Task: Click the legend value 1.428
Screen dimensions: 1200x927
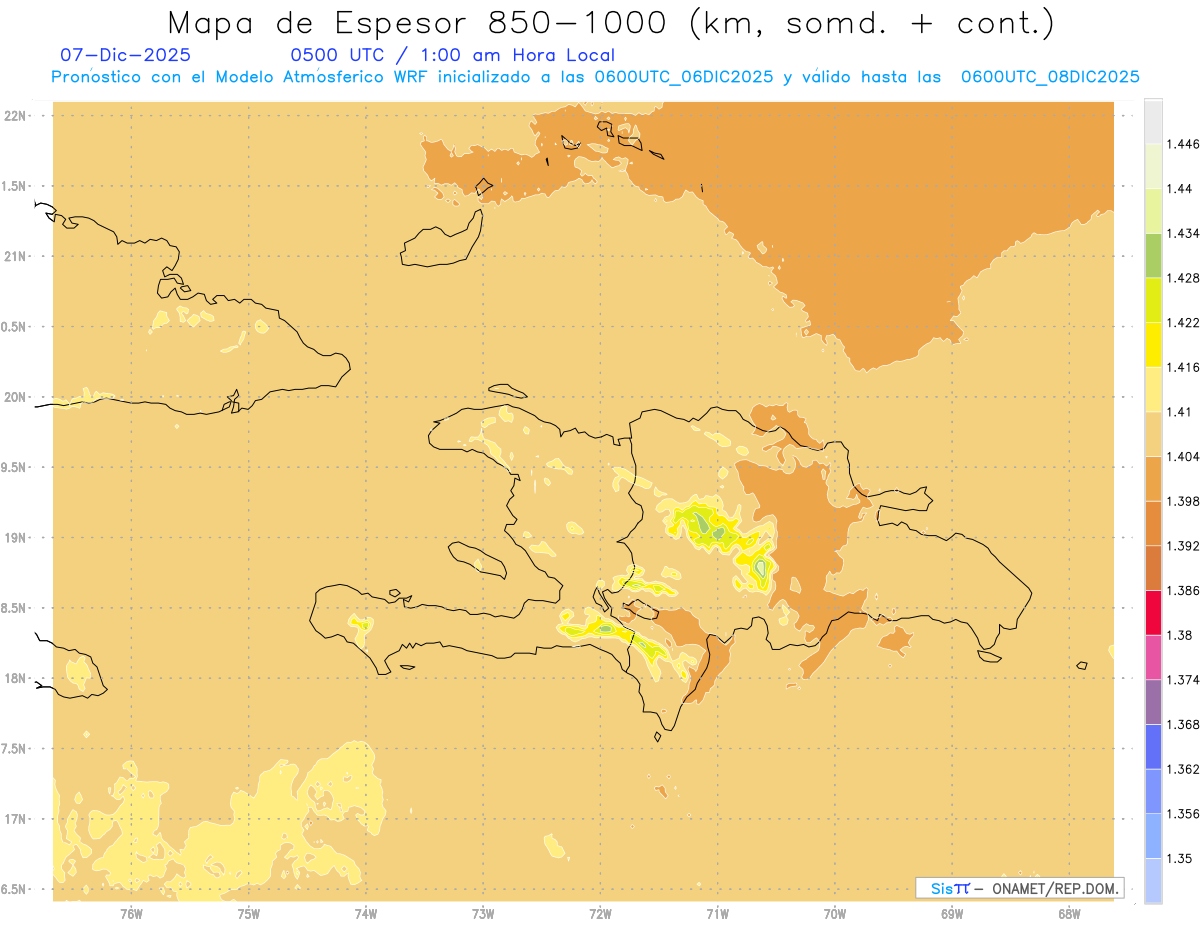Action: point(1181,278)
